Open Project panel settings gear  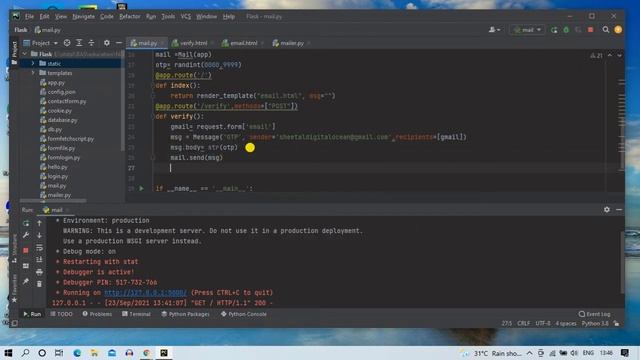click(107, 43)
